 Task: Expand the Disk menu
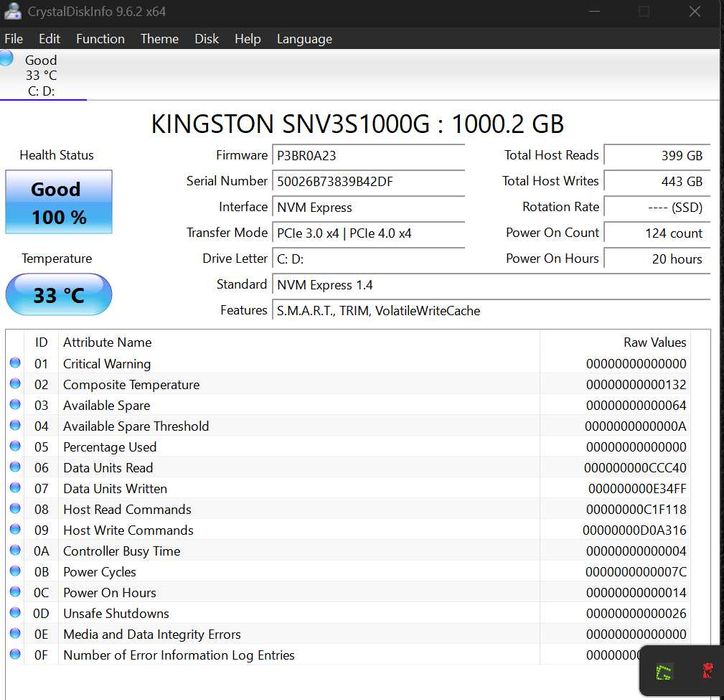pyautogui.click(x=207, y=39)
